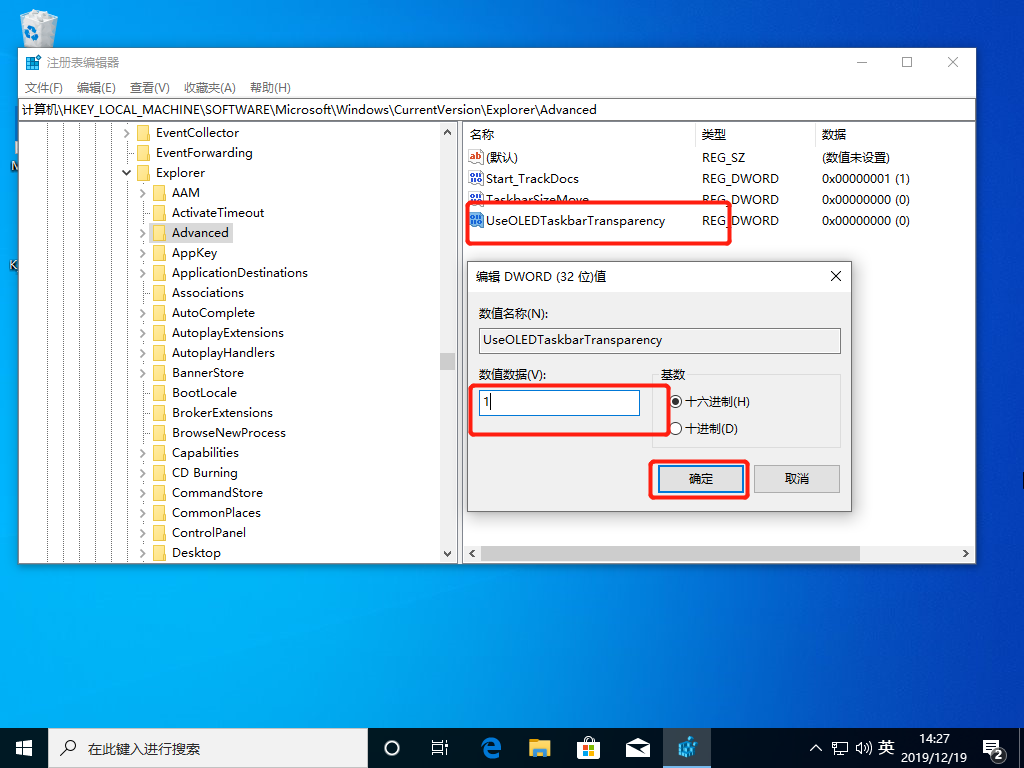Click the Cortana circle icon
The width and height of the screenshot is (1024, 768).
click(x=392, y=747)
